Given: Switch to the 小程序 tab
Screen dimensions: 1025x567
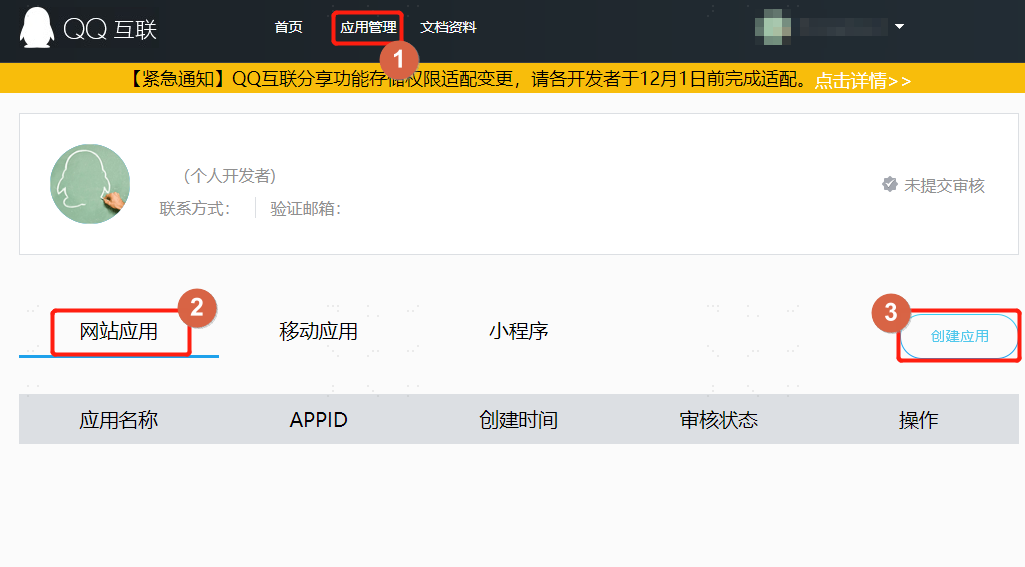Looking at the screenshot, I should [518, 331].
